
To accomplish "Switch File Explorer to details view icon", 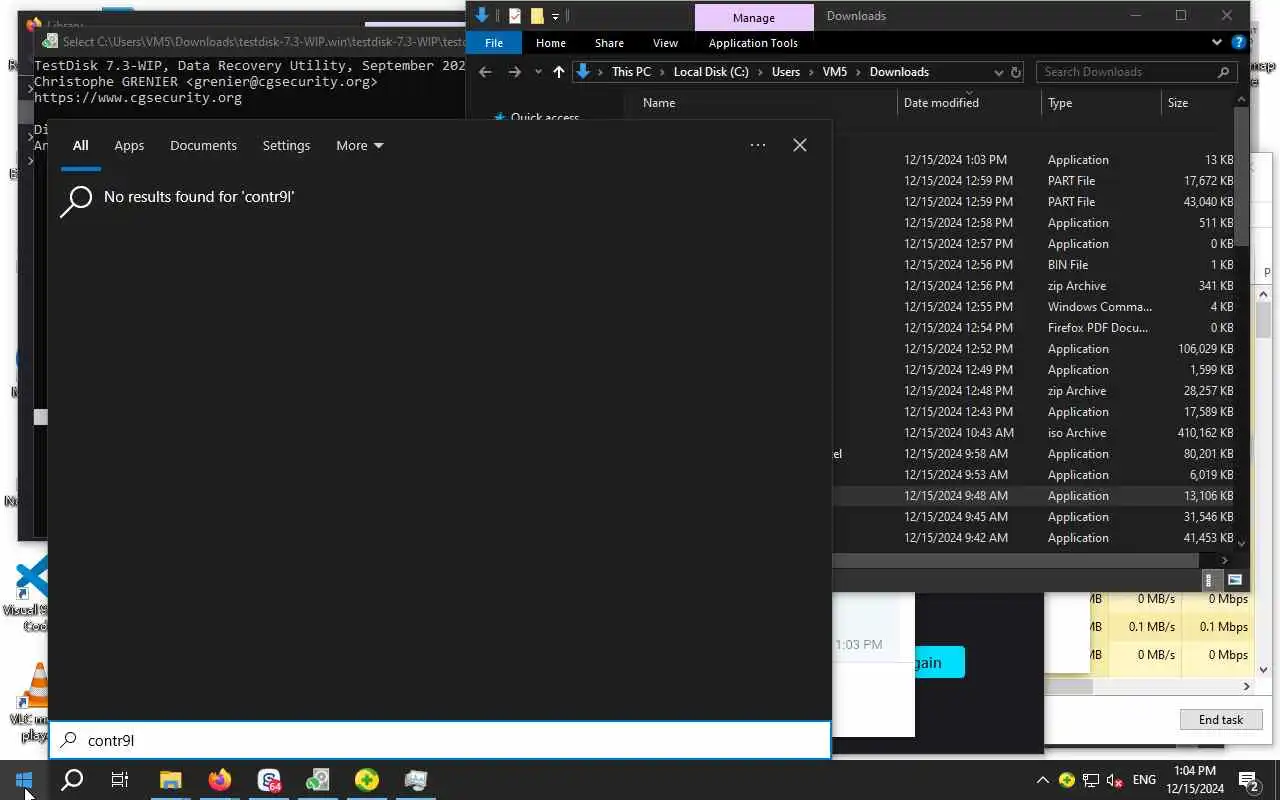I will click(x=1209, y=580).
